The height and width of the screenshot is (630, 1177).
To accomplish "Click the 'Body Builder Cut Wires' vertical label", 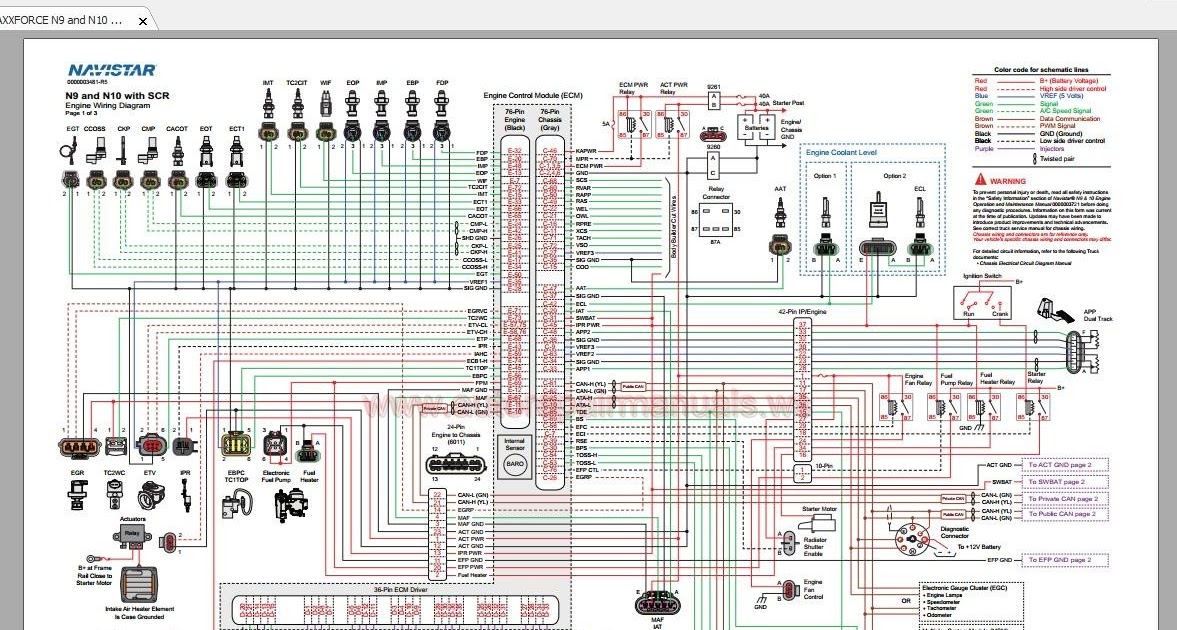I will [673, 228].
